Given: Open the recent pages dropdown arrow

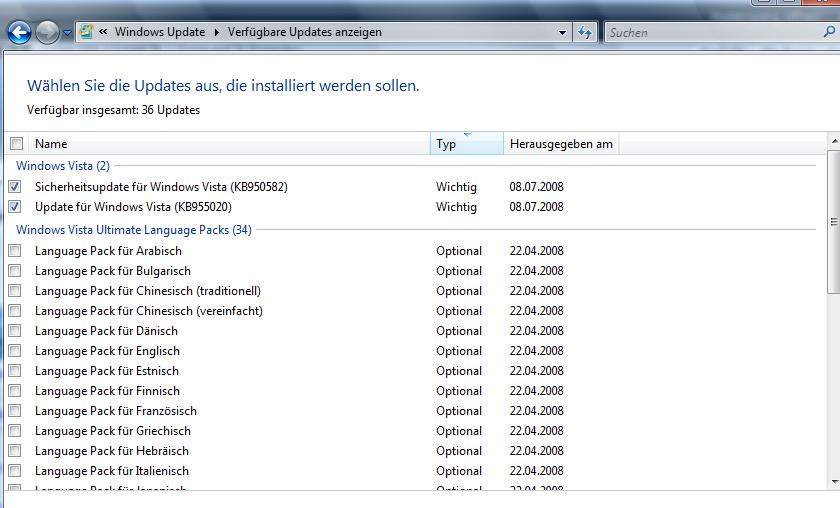Looking at the screenshot, I should [x=67, y=33].
